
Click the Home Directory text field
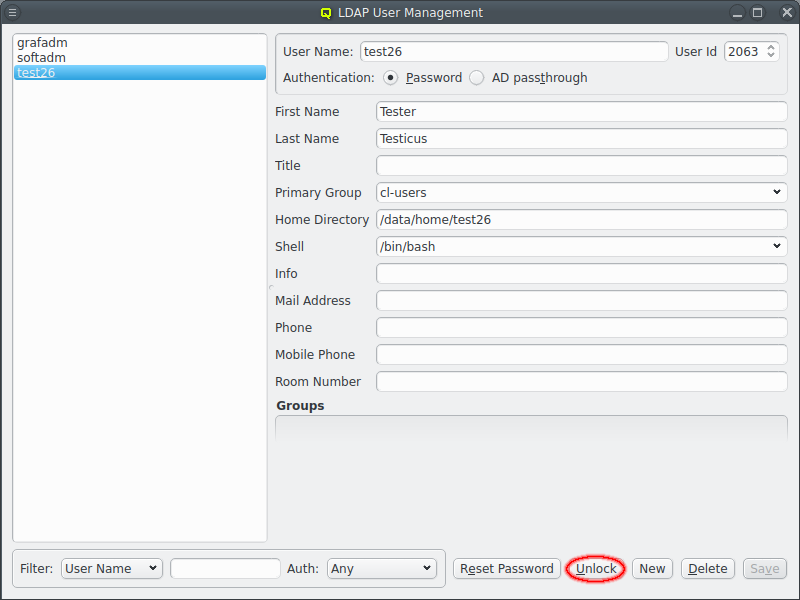[582, 219]
